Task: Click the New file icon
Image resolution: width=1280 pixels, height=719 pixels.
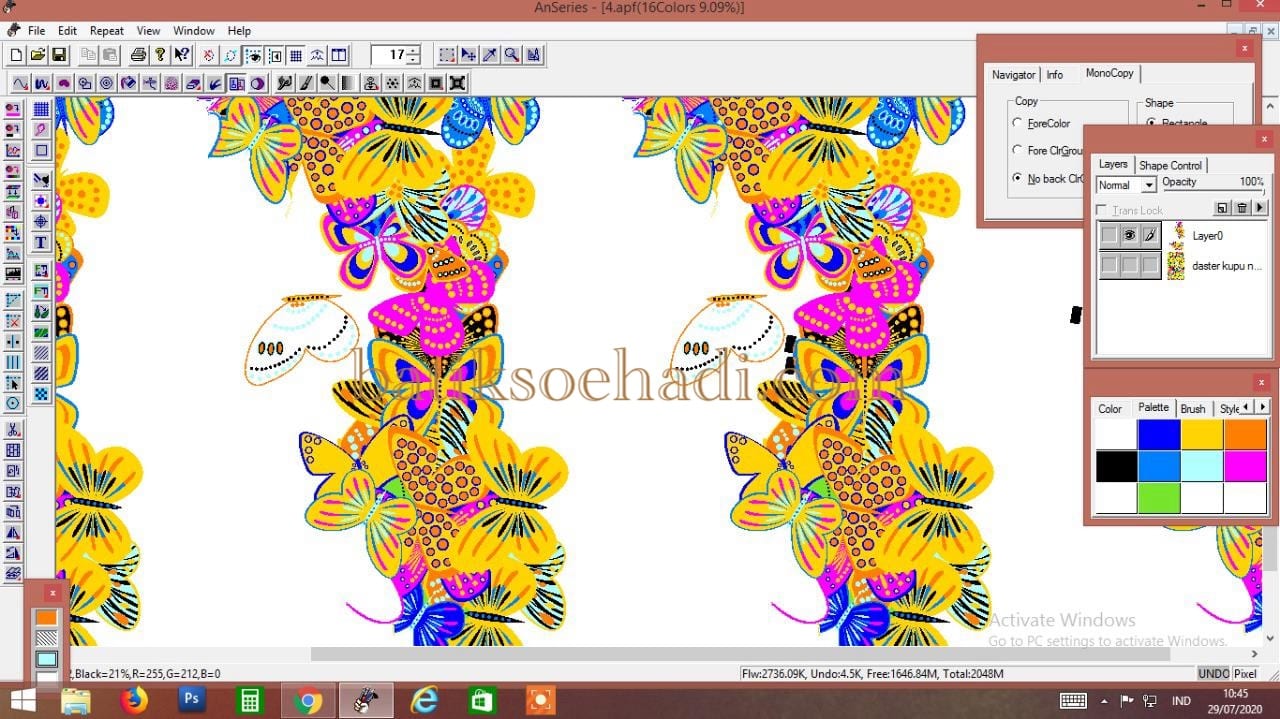Action: pos(16,55)
